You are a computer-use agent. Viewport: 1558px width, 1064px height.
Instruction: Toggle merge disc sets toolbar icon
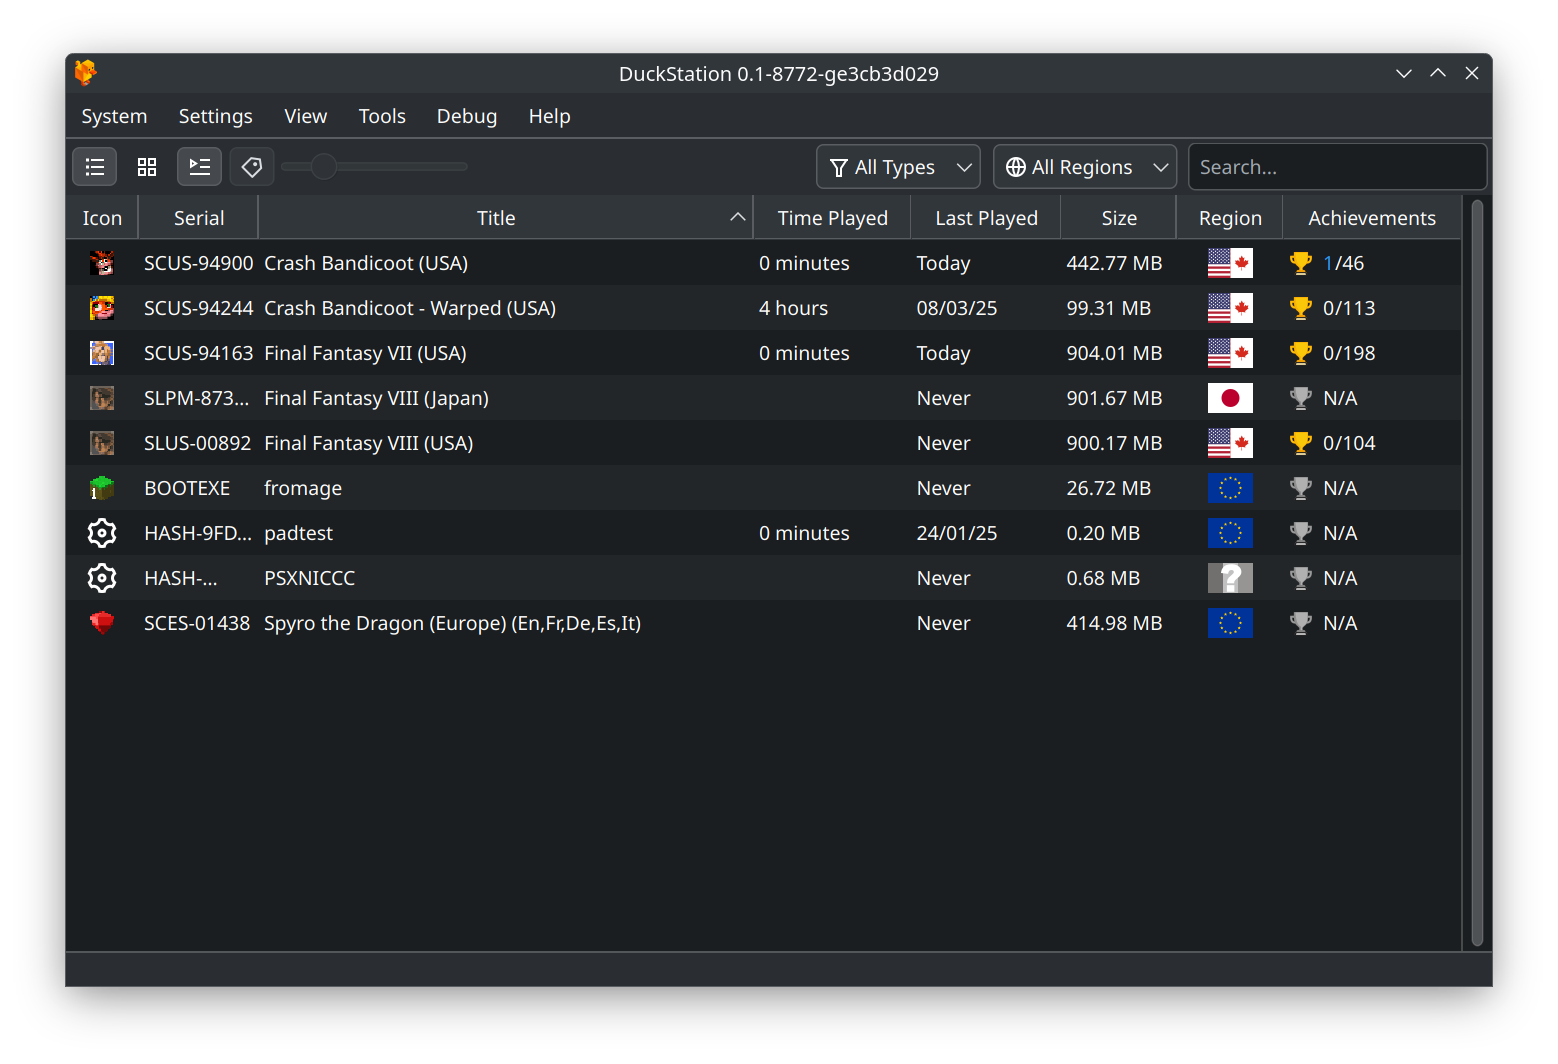(200, 167)
